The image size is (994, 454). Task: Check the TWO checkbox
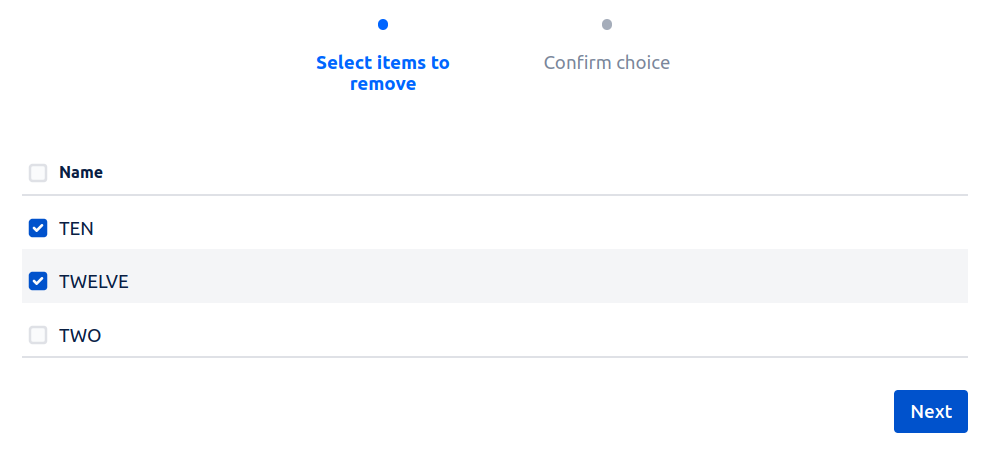[x=38, y=335]
